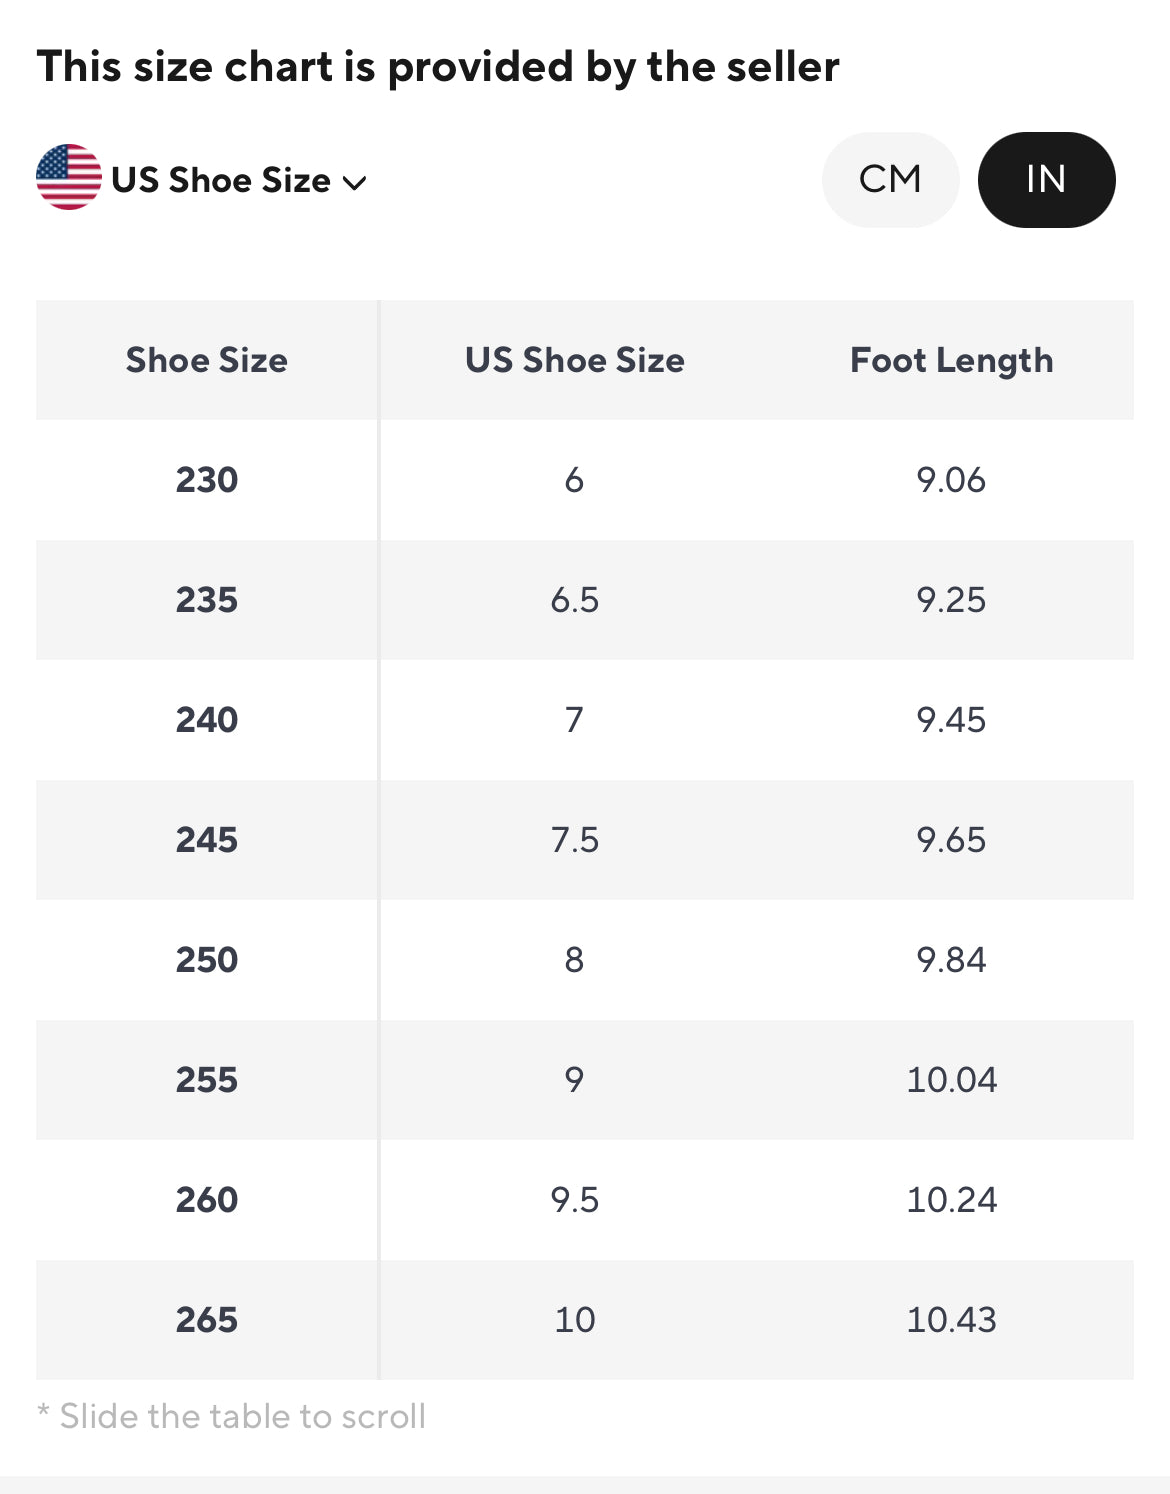The width and height of the screenshot is (1170, 1494).
Task: Click foot length 10.04 value
Action: pyautogui.click(x=951, y=1080)
